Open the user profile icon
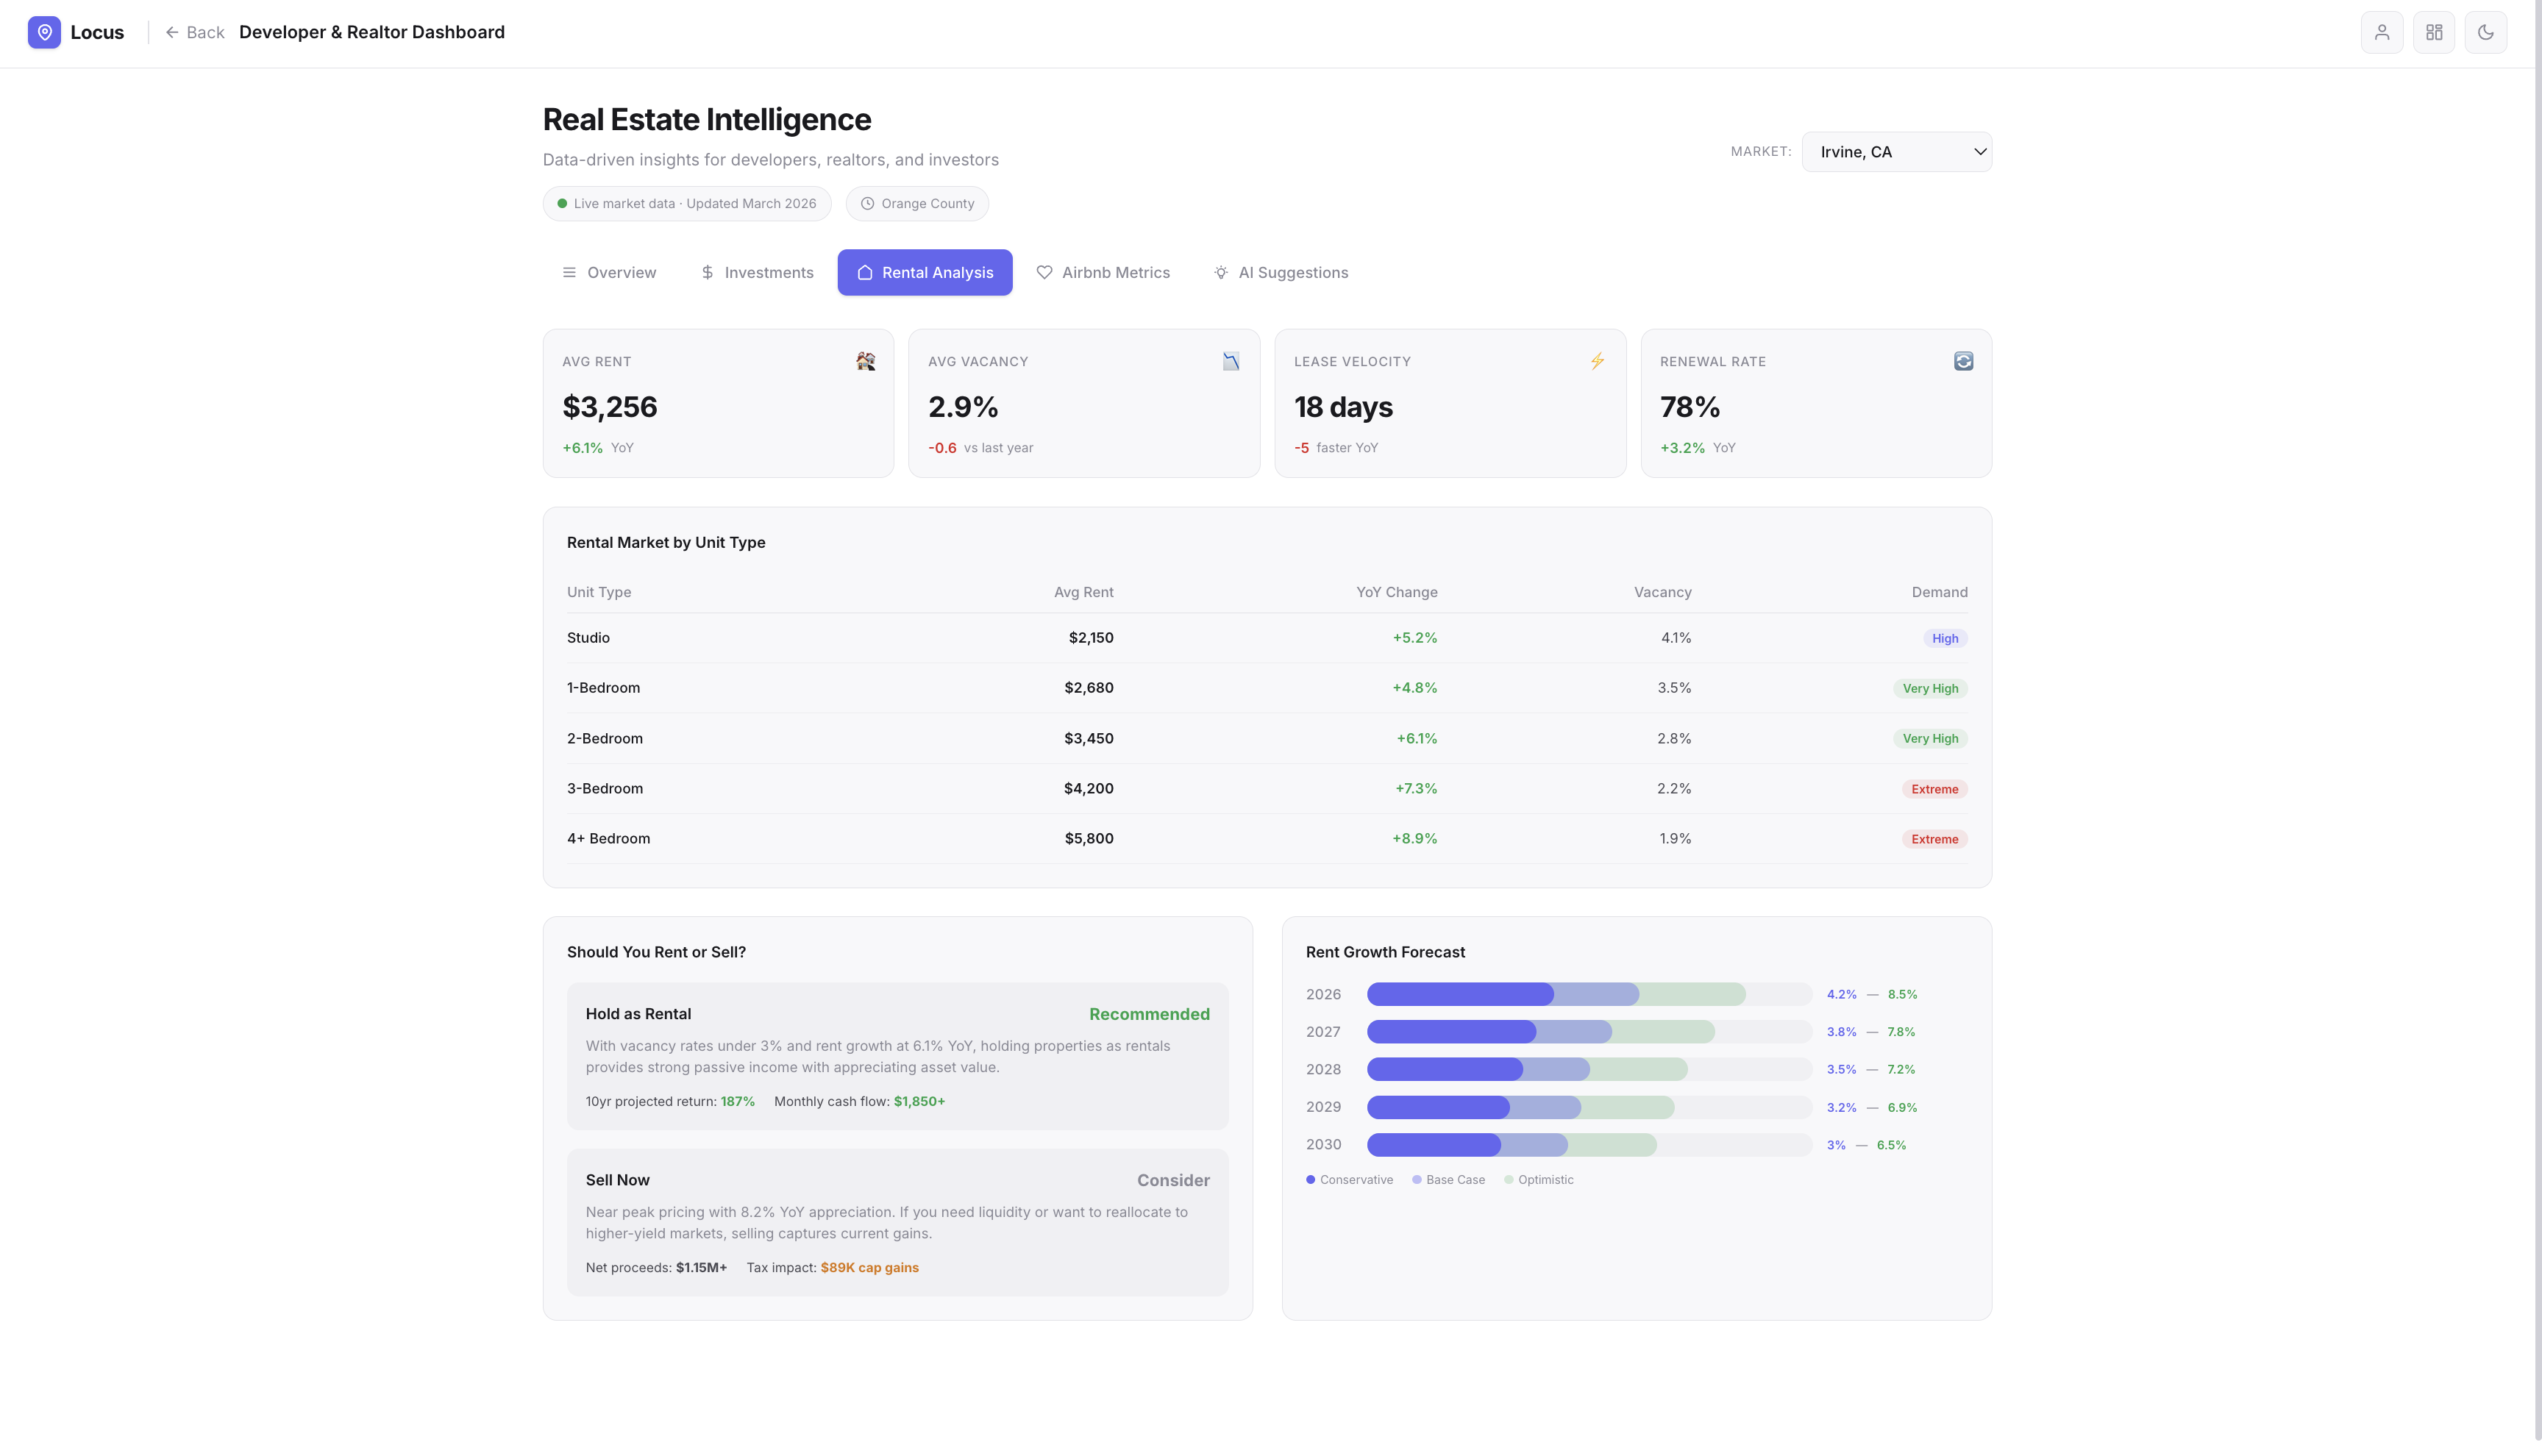The image size is (2542, 1456). click(x=2381, y=32)
